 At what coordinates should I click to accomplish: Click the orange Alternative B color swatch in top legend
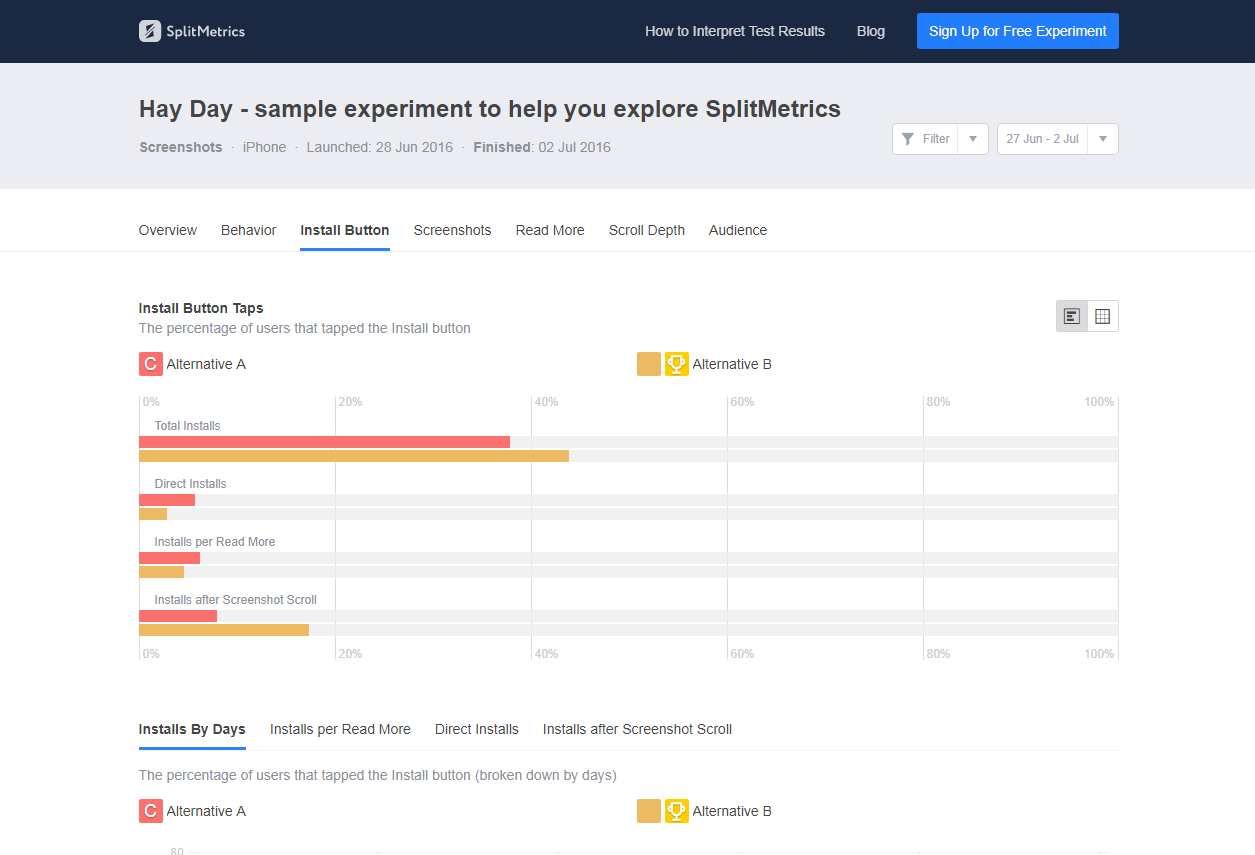(x=649, y=364)
